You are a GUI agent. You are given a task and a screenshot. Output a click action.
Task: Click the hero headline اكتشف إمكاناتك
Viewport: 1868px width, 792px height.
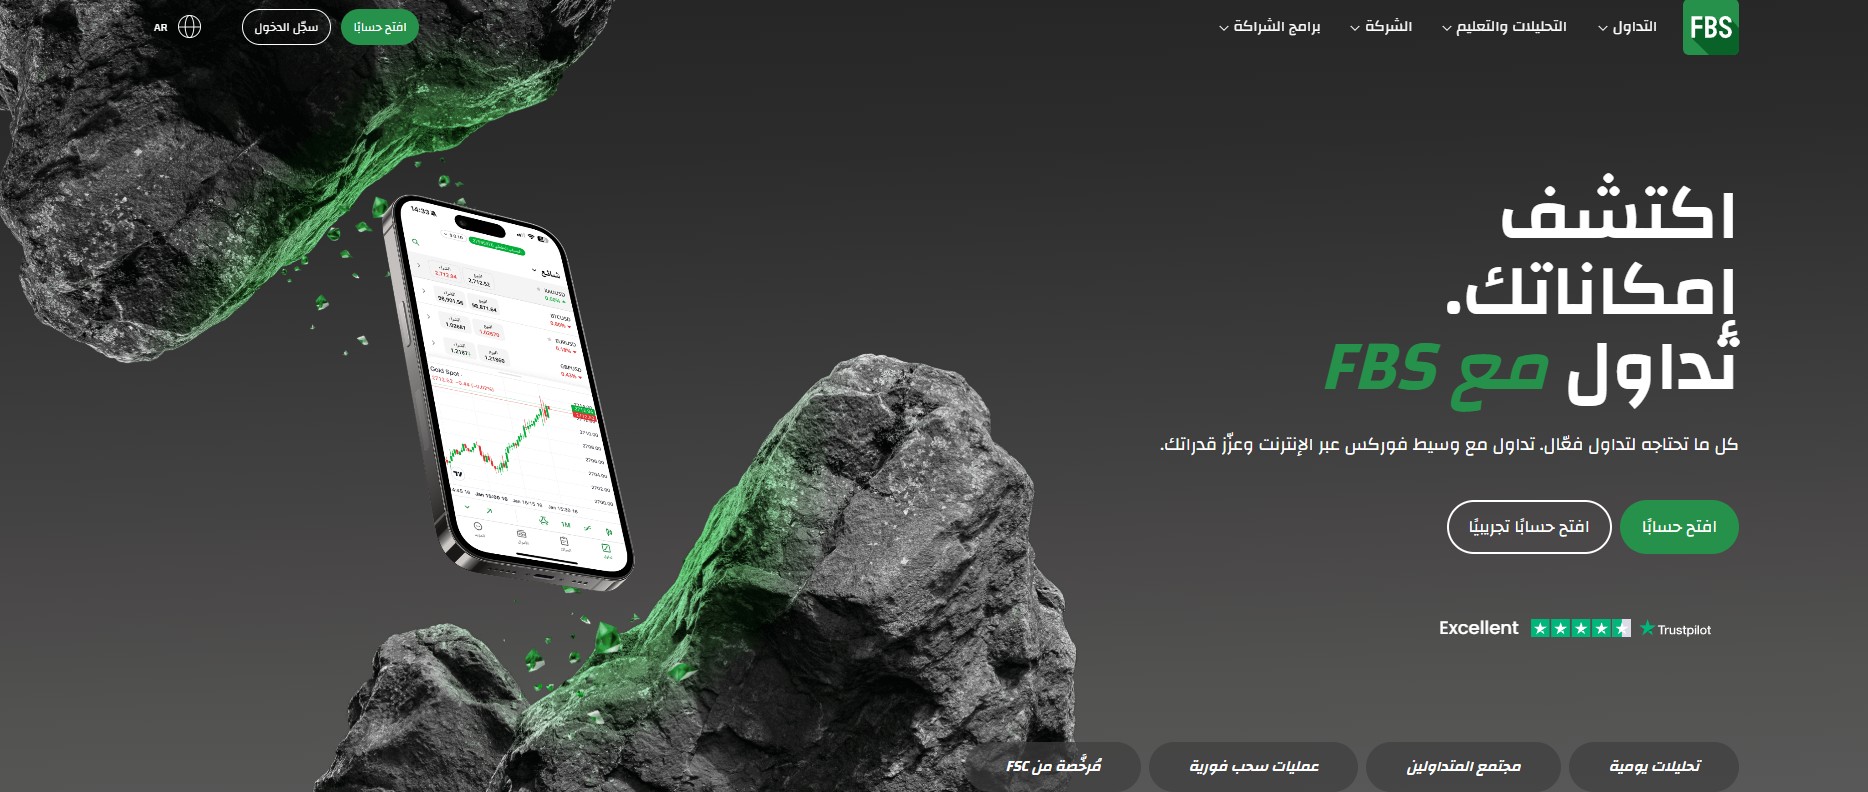pos(1592,250)
